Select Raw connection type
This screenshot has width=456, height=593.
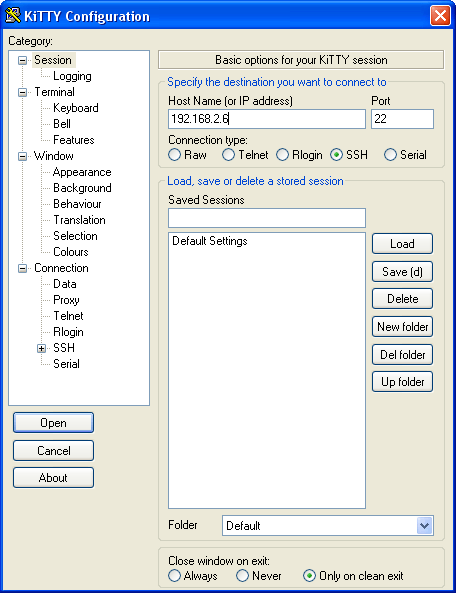click(174, 155)
